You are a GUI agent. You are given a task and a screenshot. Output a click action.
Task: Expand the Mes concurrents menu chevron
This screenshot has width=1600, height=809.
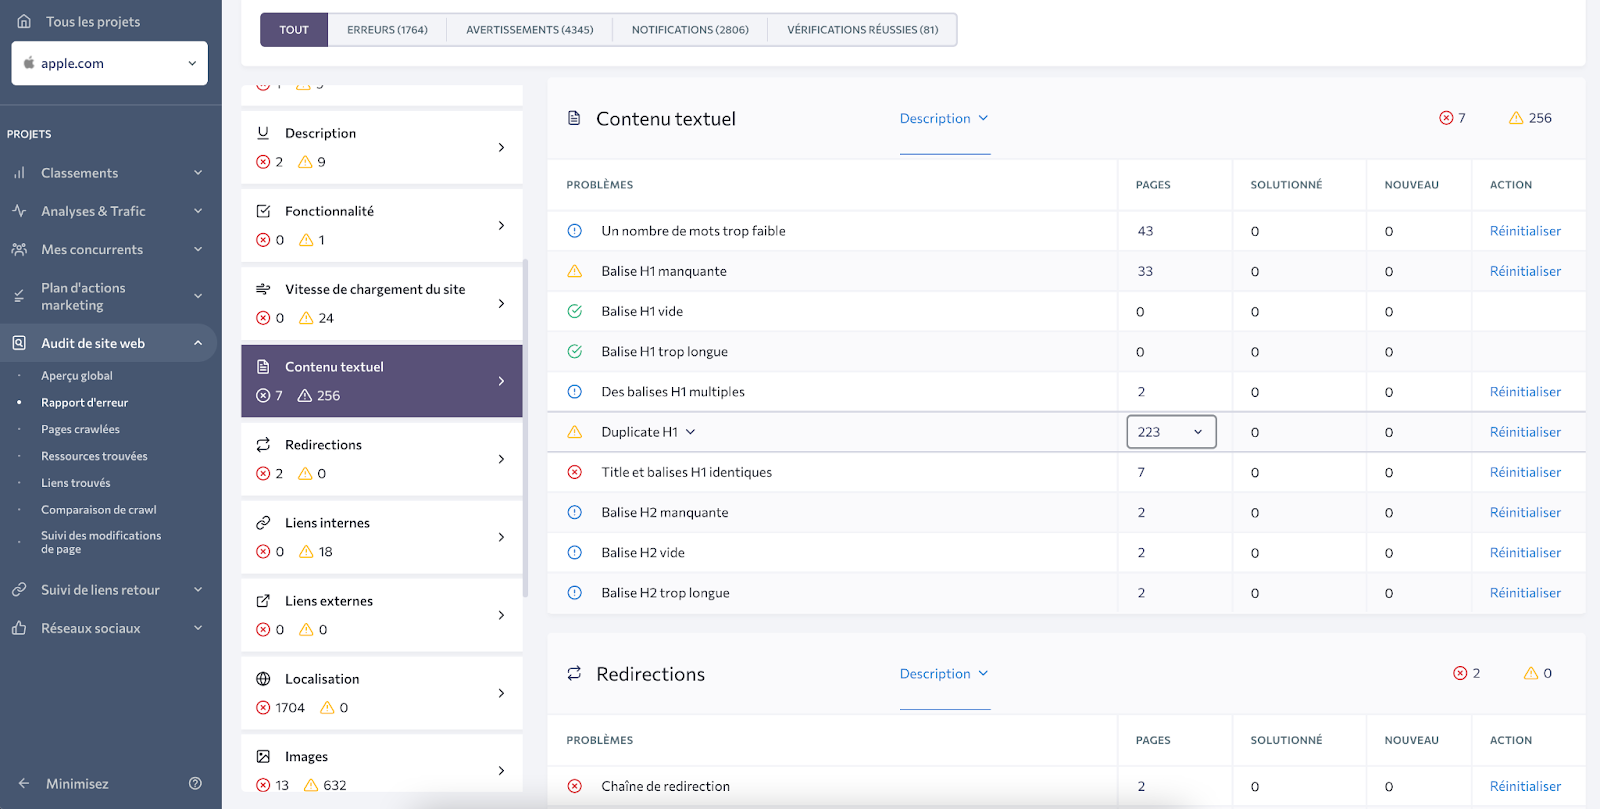[x=198, y=249]
